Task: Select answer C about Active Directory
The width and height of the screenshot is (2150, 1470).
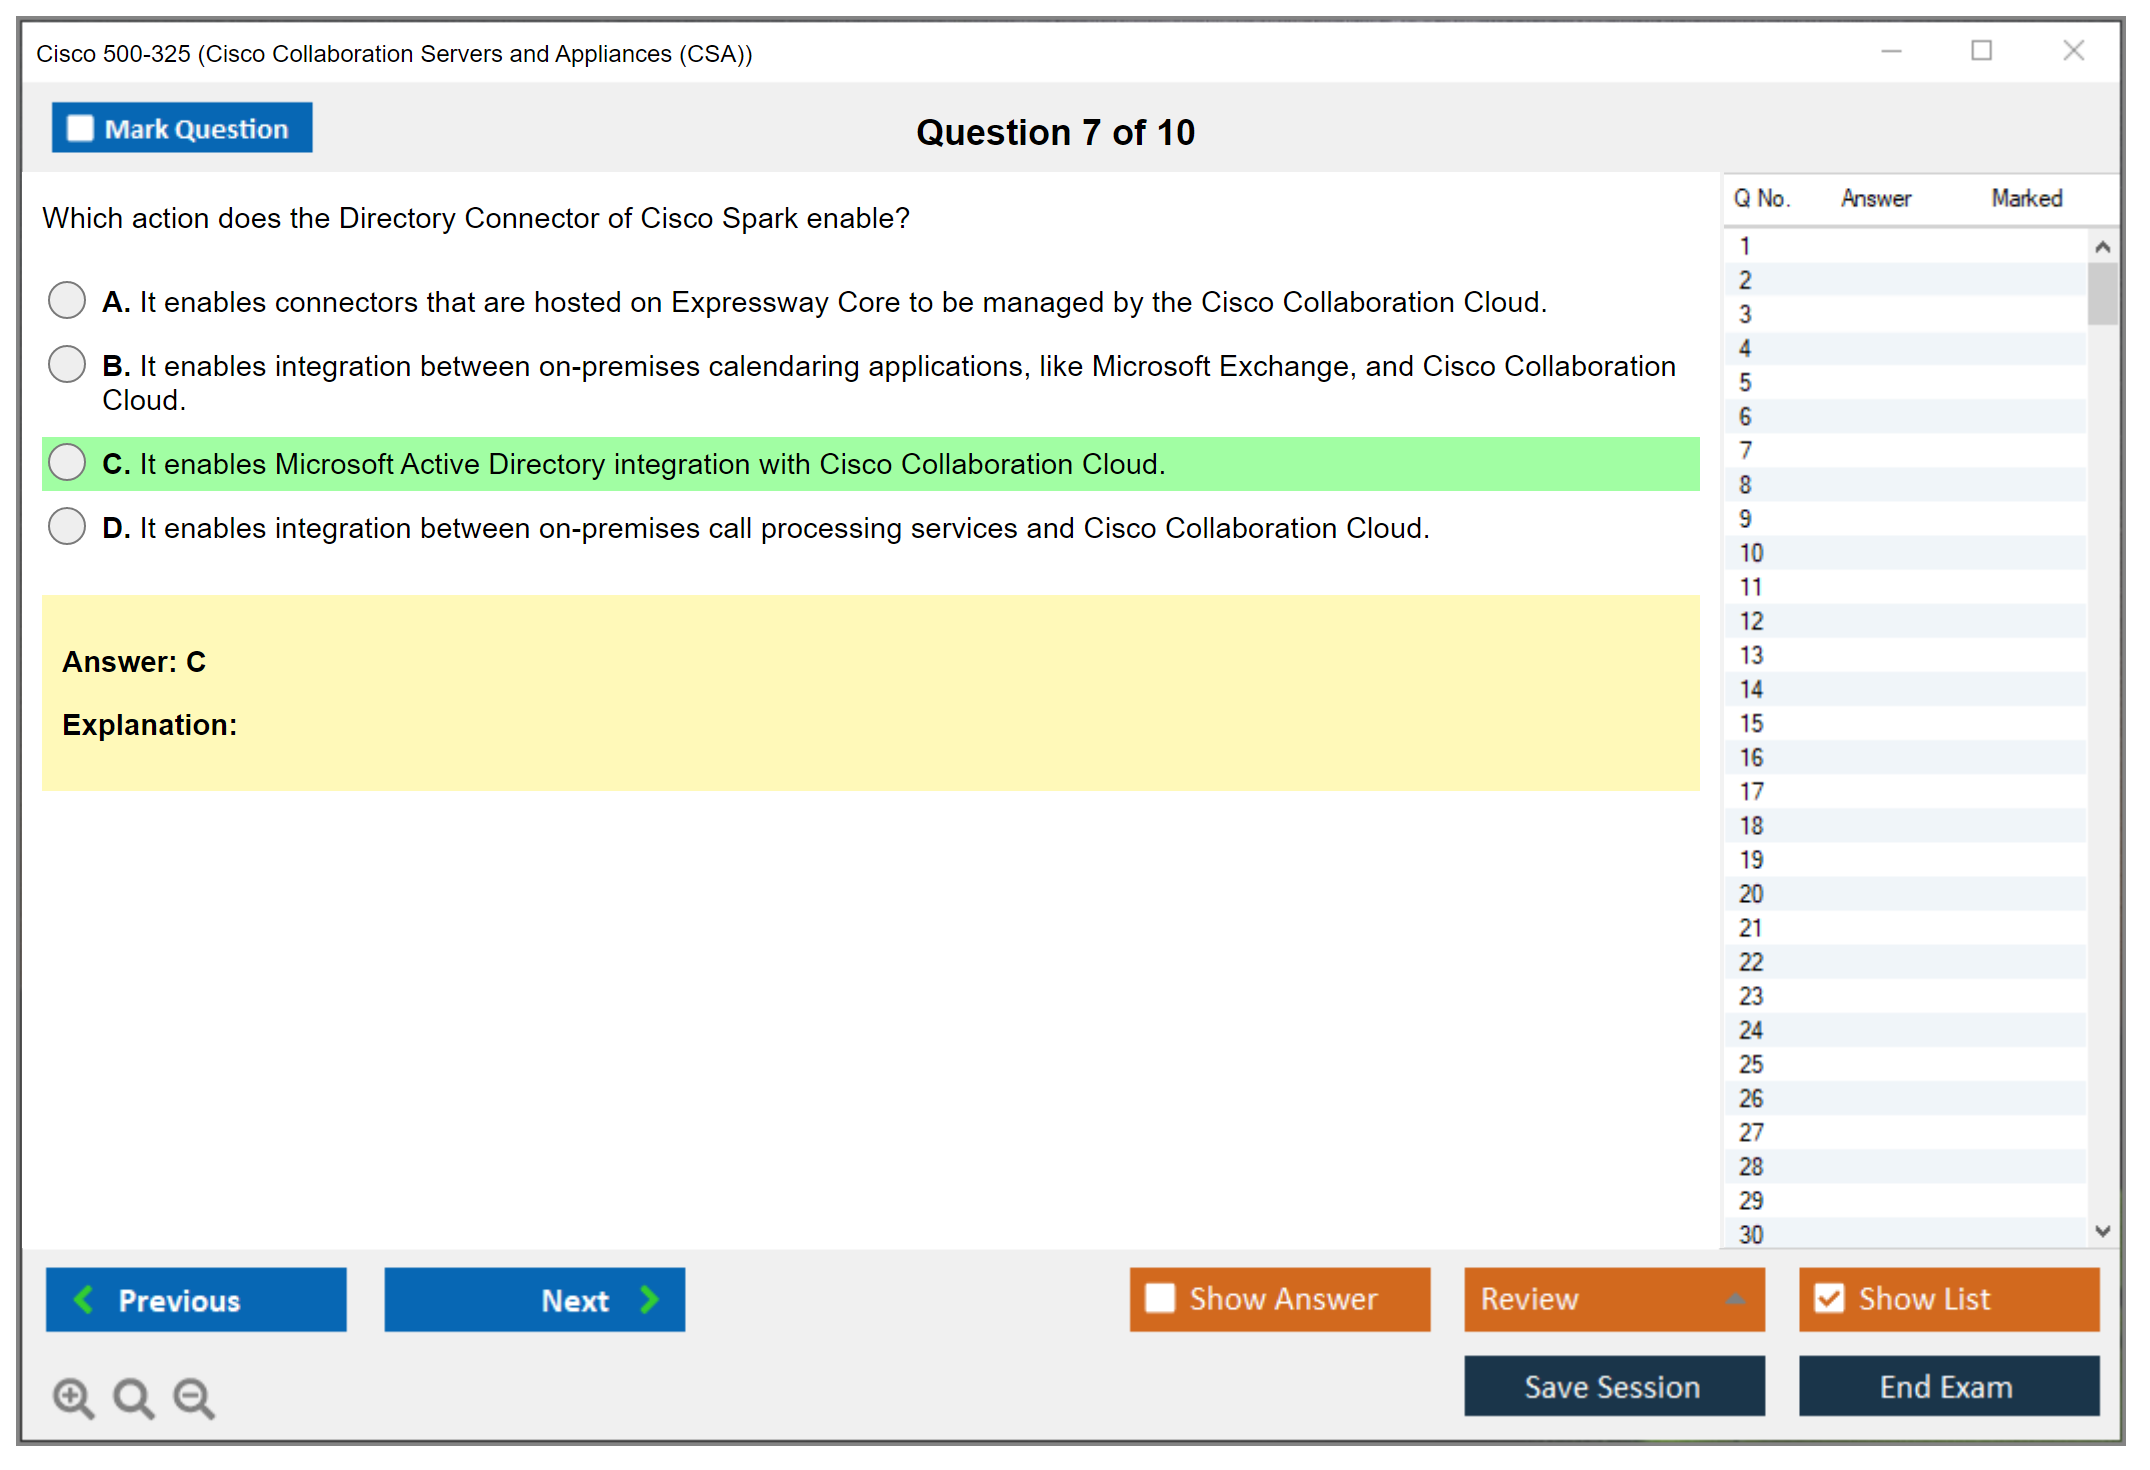Action: [x=67, y=462]
